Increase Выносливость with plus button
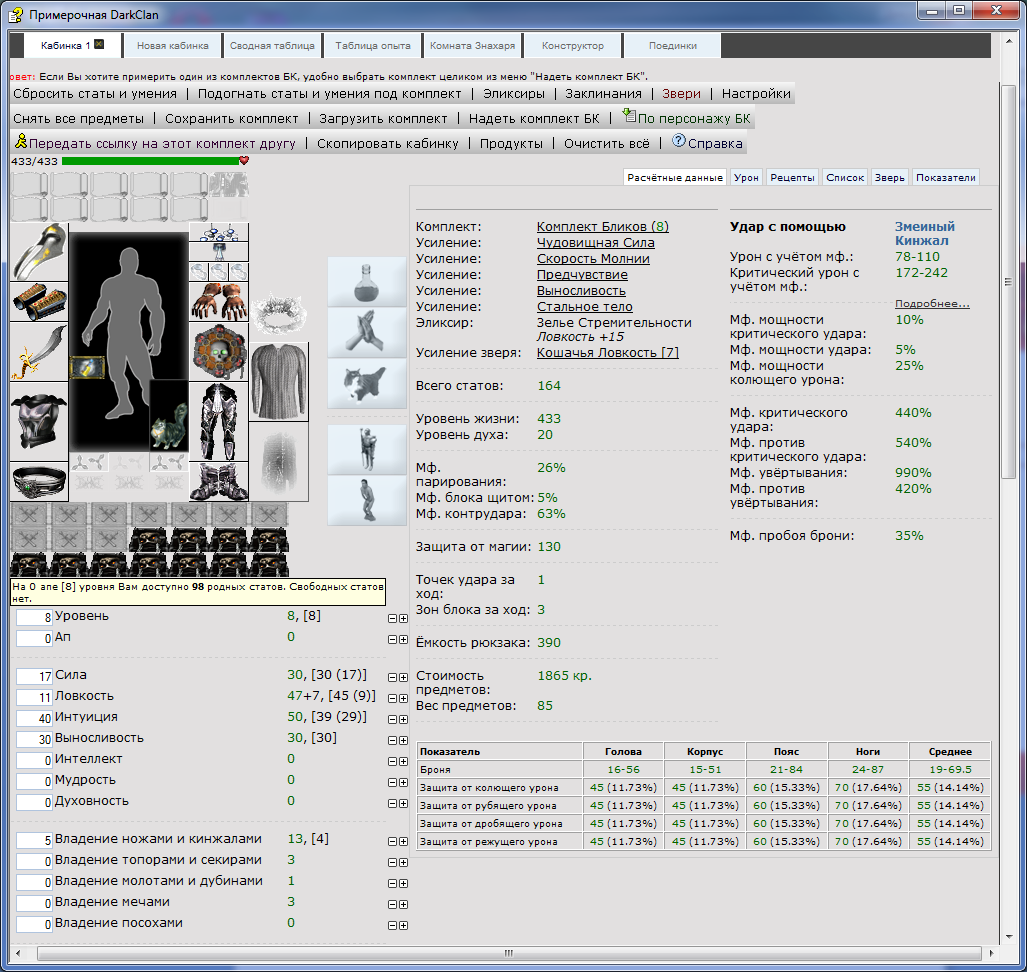 coord(403,740)
